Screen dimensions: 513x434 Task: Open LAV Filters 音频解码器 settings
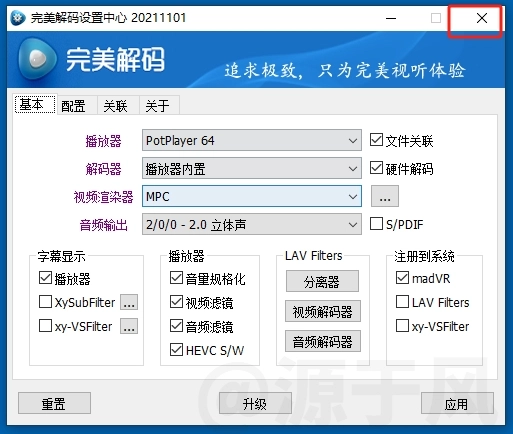(323, 341)
